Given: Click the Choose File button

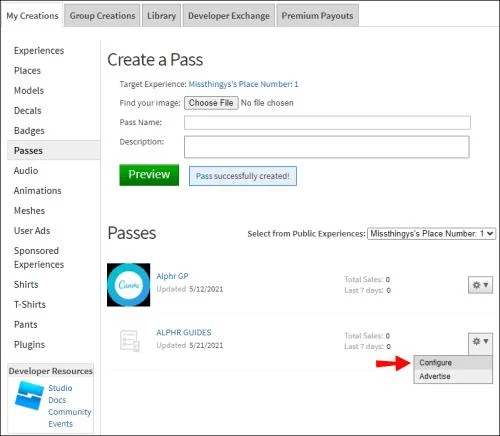Looking at the screenshot, I should click(211, 103).
